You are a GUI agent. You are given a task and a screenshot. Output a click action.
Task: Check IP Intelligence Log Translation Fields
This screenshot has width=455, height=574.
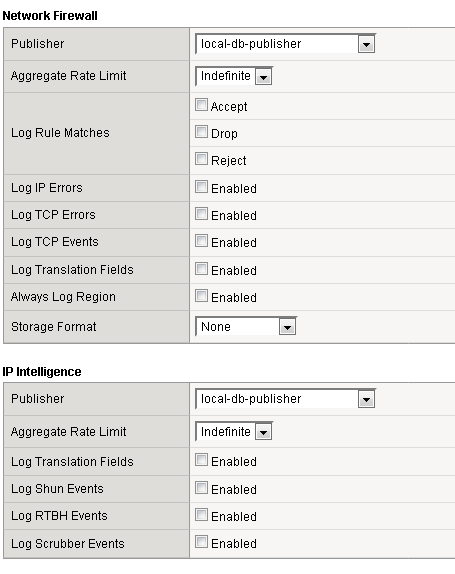click(x=201, y=460)
